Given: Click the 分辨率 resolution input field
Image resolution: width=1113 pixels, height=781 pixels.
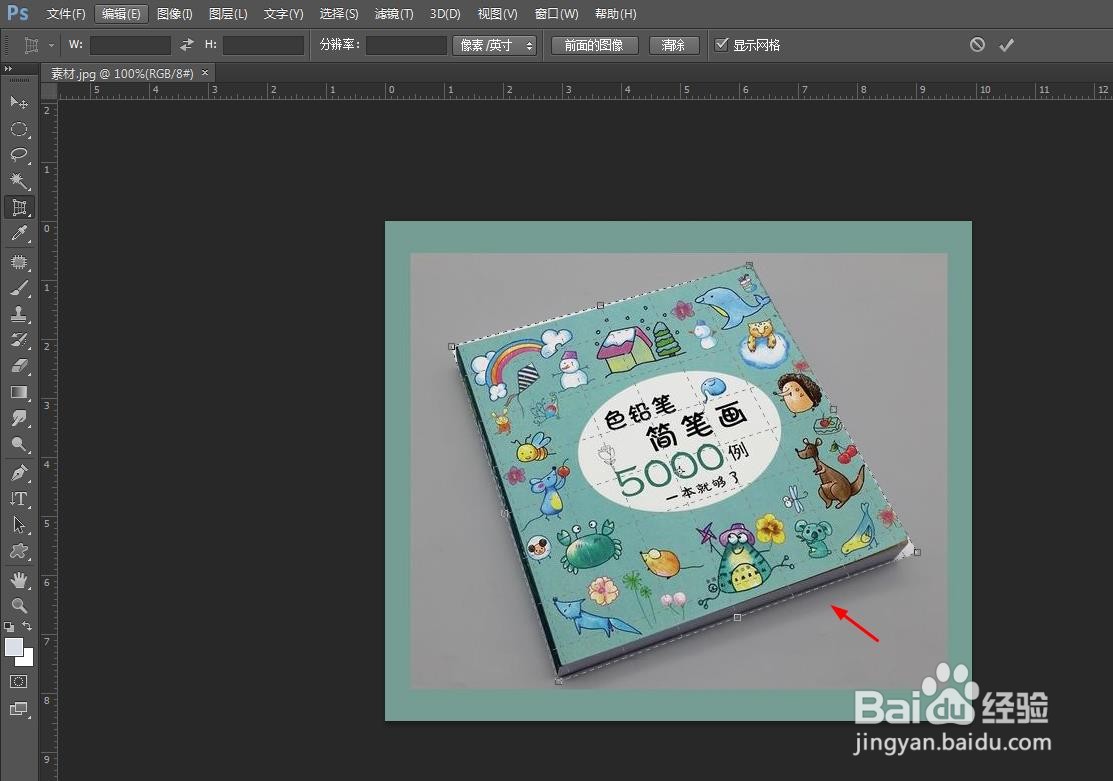Looking at the screenshot, I should pyautogui.click(x=406, y=45).
